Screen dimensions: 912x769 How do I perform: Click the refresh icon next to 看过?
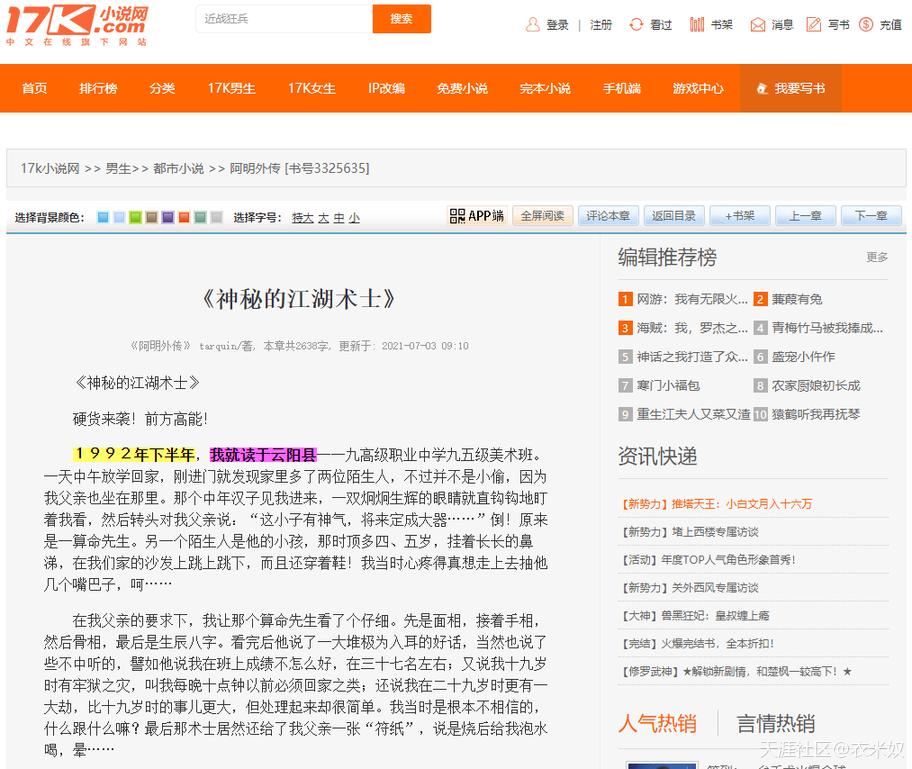pos(636,24)
